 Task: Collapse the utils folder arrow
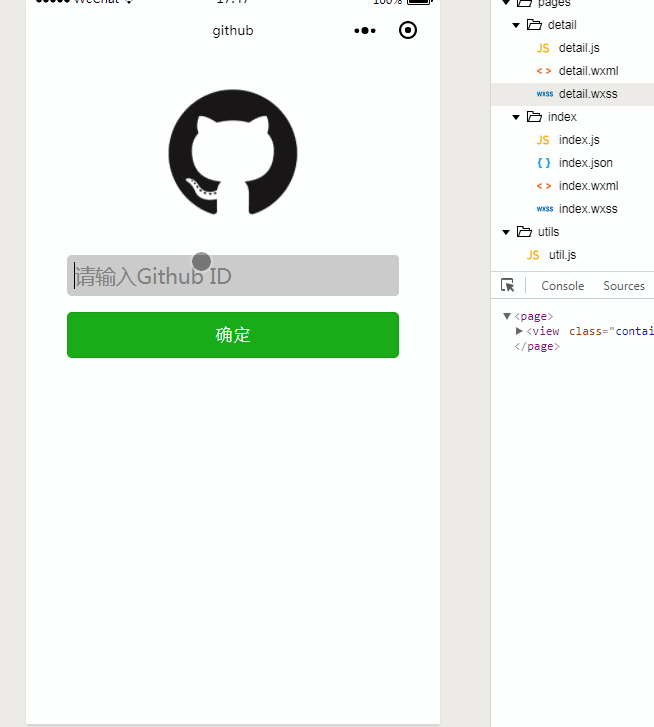(506, 232)
